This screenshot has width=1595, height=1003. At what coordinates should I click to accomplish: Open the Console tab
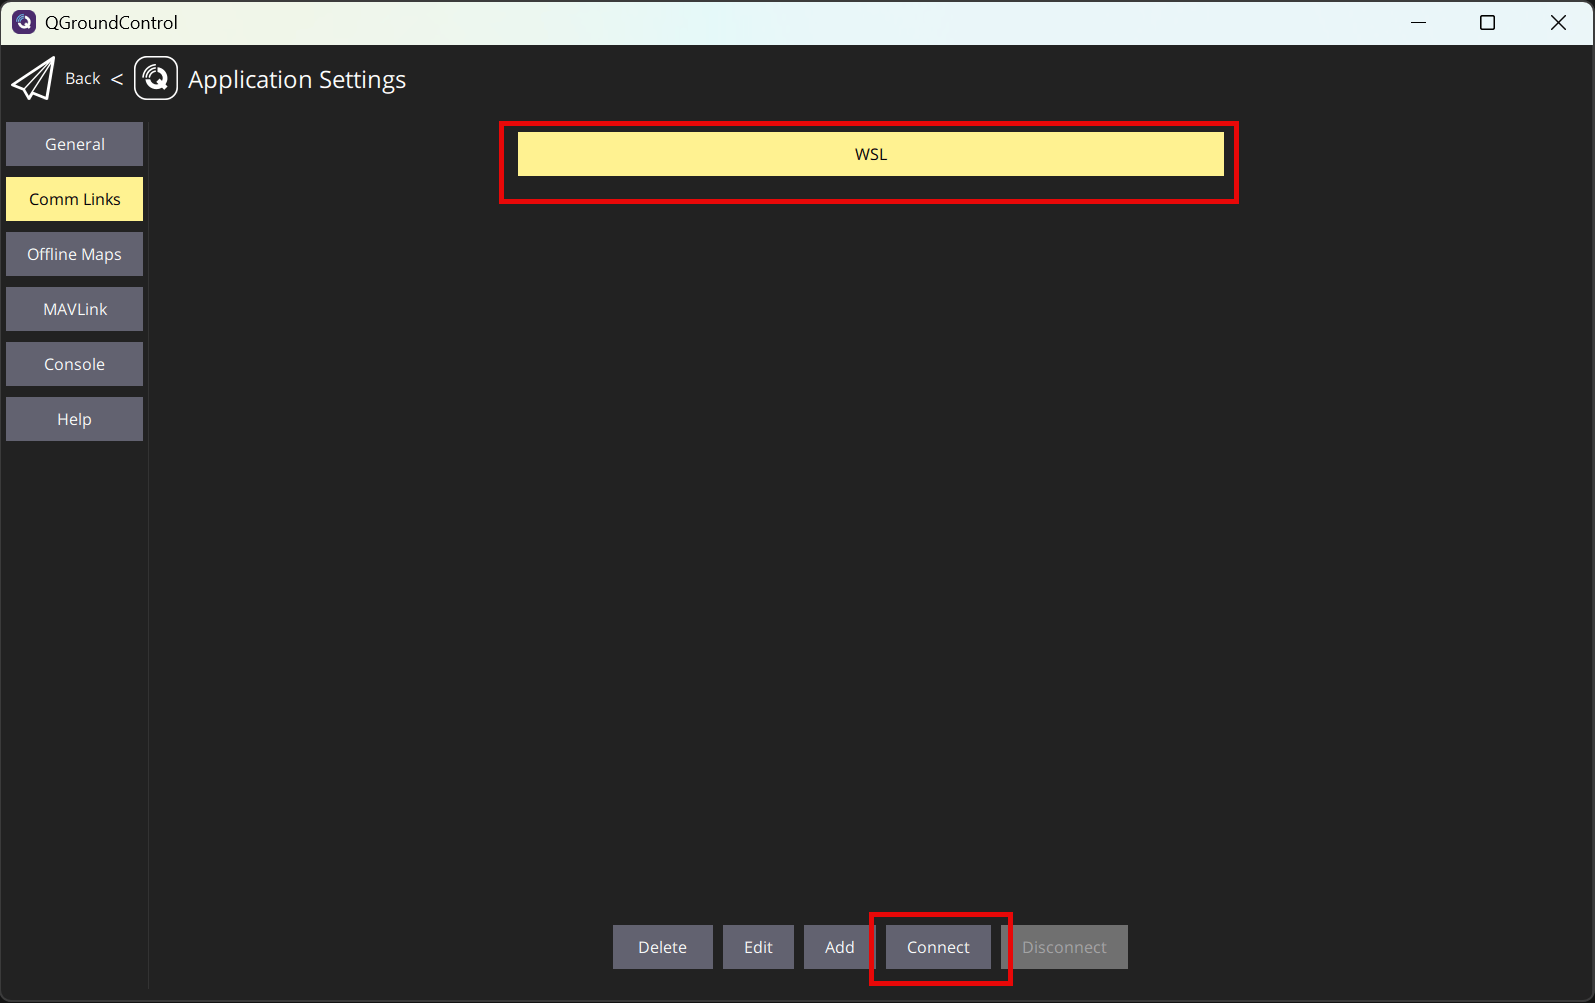(x=75, y=364)
